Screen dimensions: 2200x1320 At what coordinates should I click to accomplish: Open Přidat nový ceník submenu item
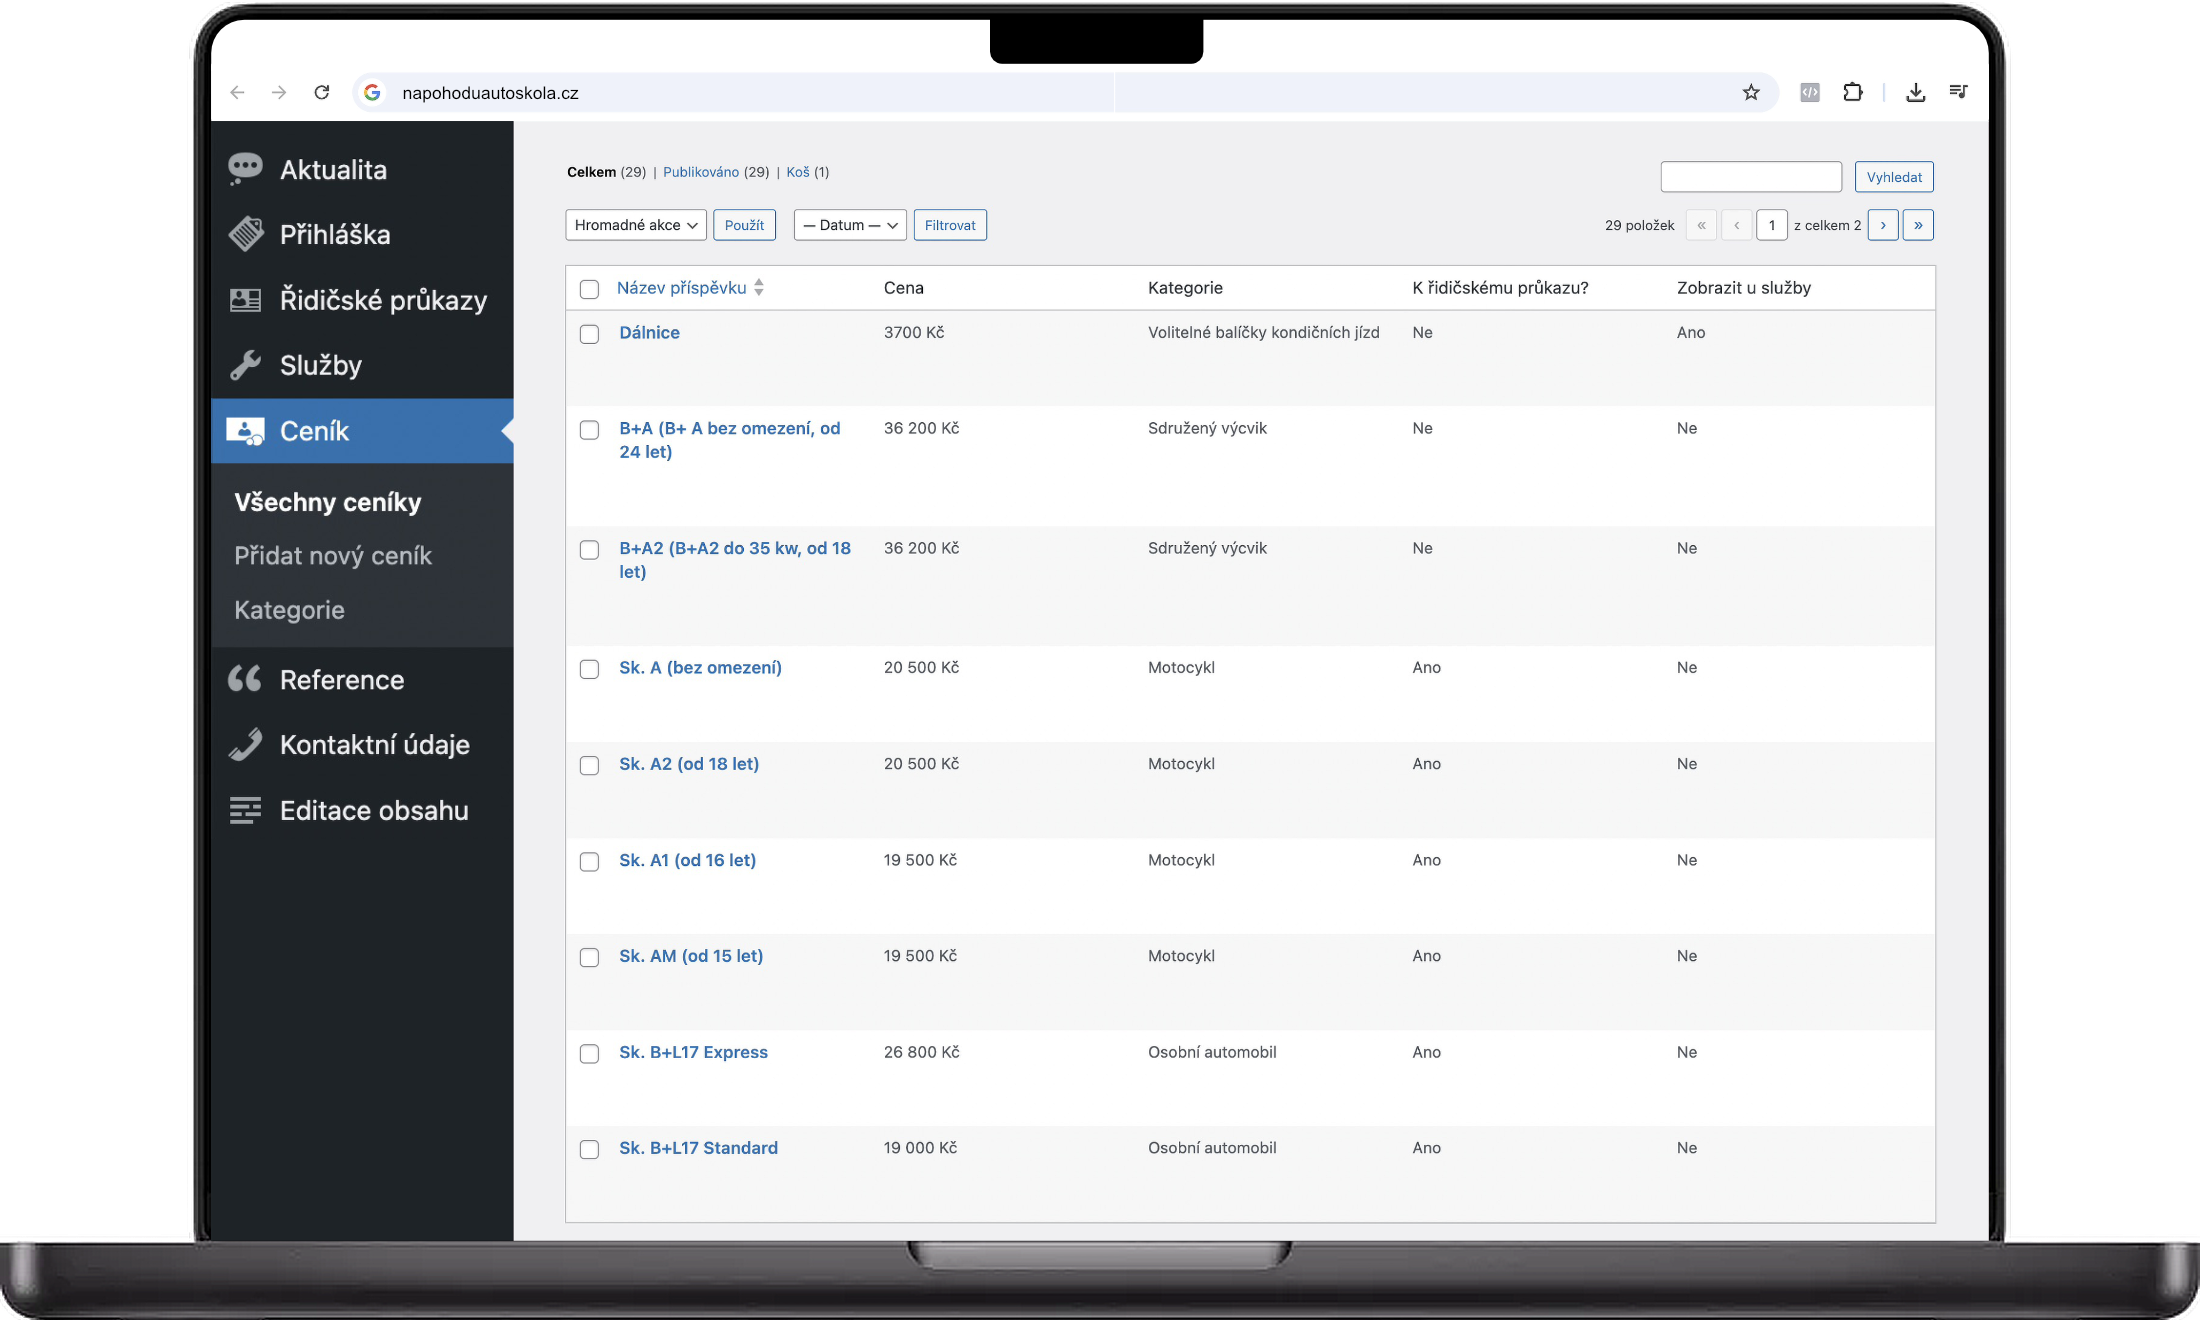333,556
